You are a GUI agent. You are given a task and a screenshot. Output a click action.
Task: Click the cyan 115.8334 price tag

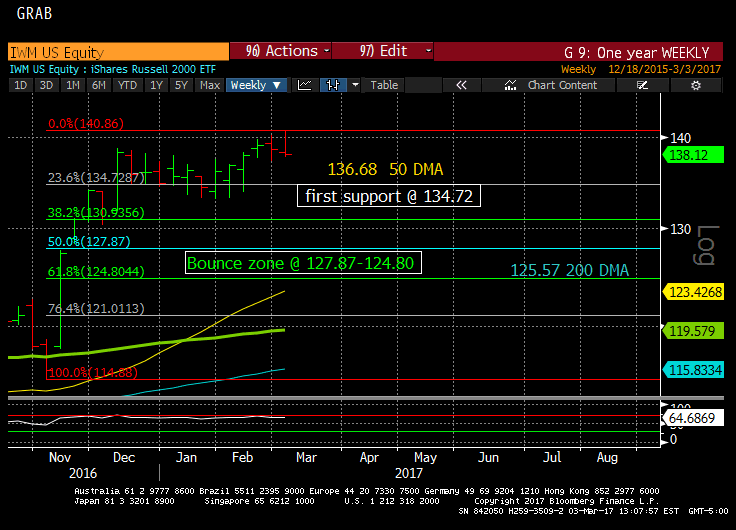point(693,370)
